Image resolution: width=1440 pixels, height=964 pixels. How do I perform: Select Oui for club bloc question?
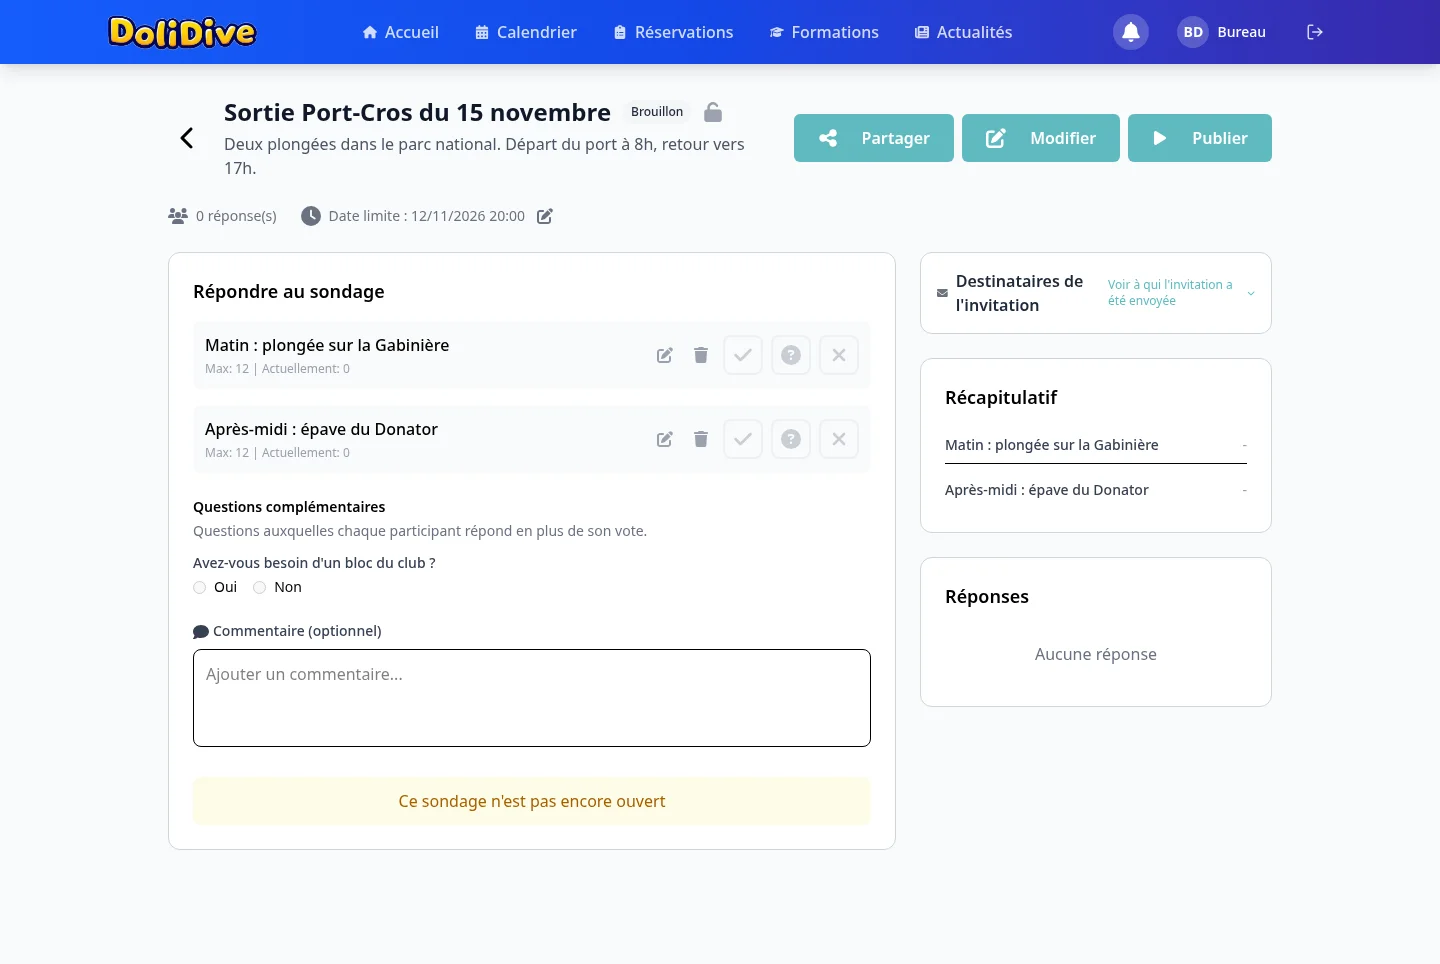(200, 588)
